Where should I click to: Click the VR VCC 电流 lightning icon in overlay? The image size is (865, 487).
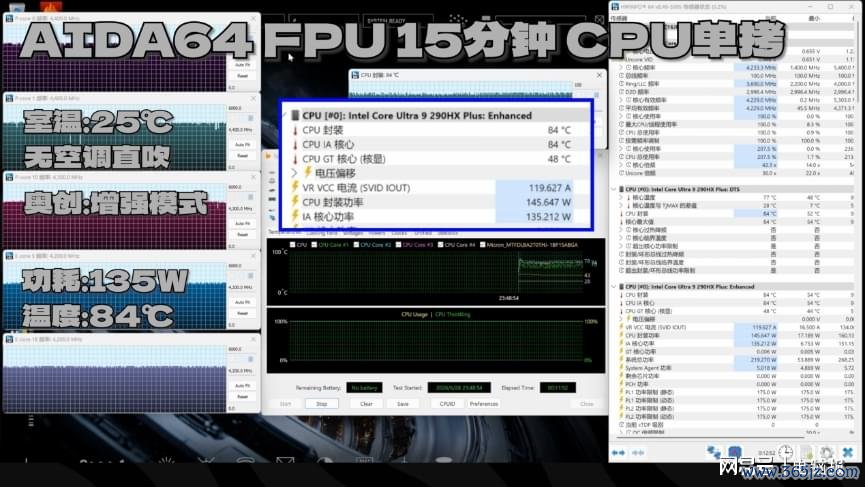295,188
